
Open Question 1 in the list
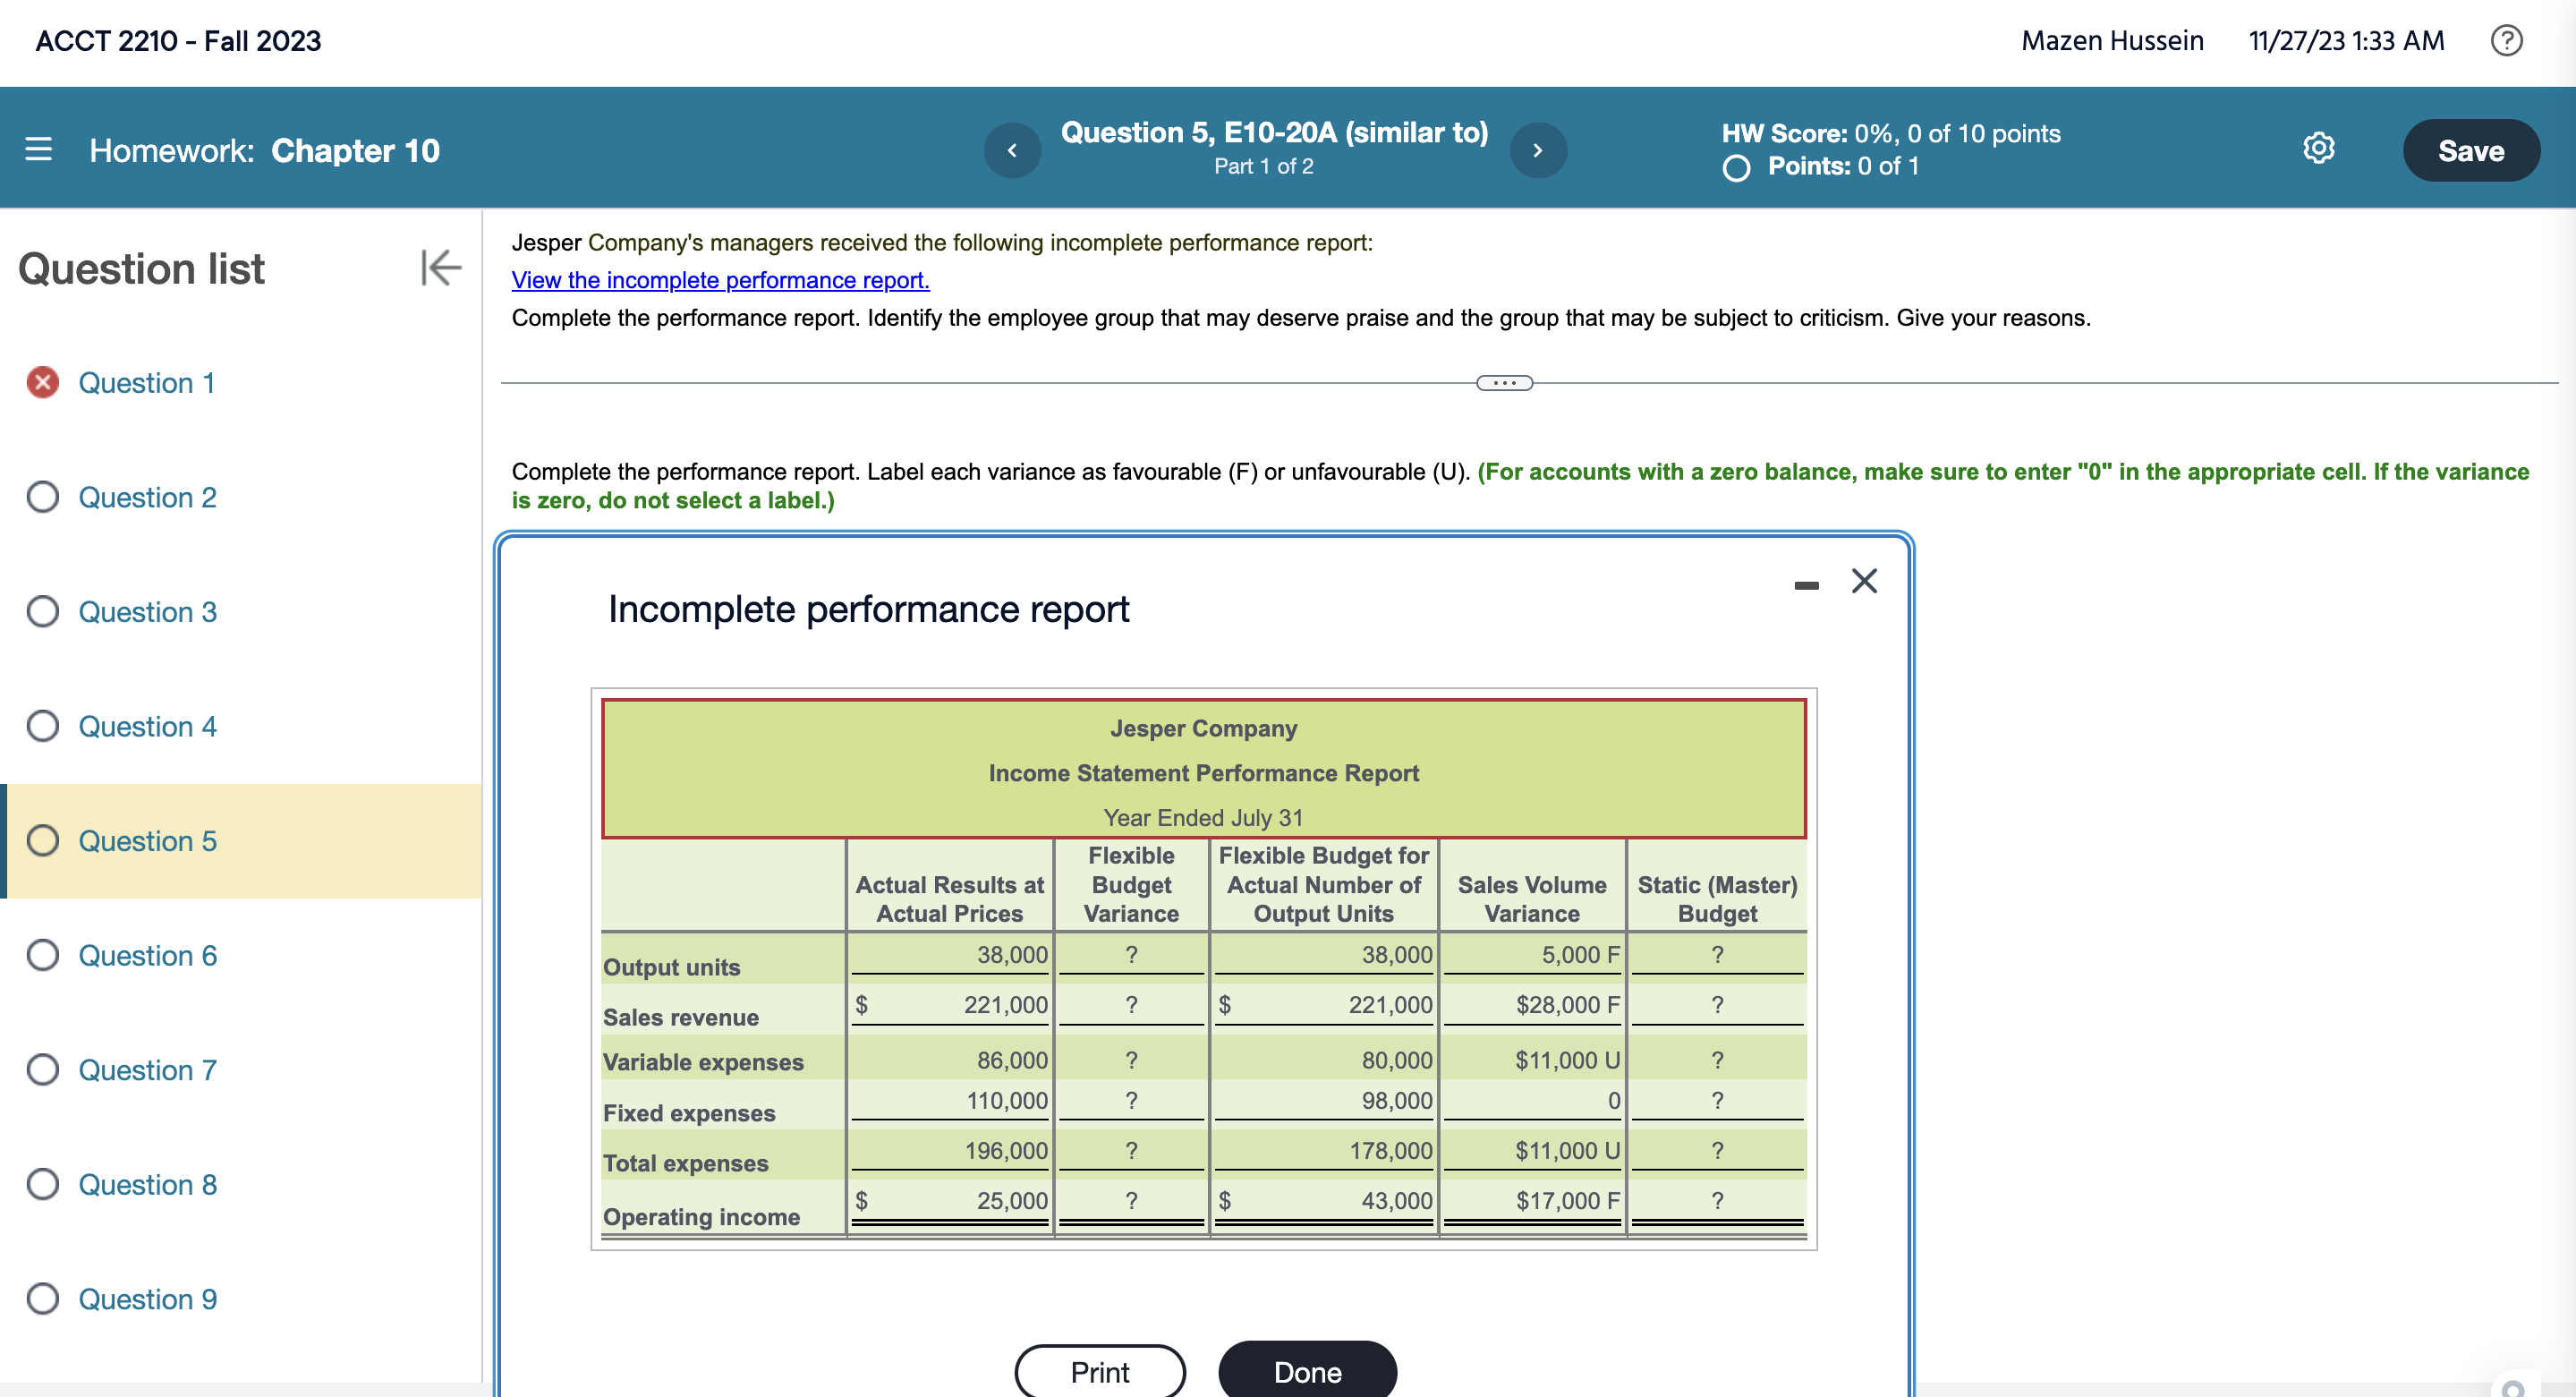point(146,383)
